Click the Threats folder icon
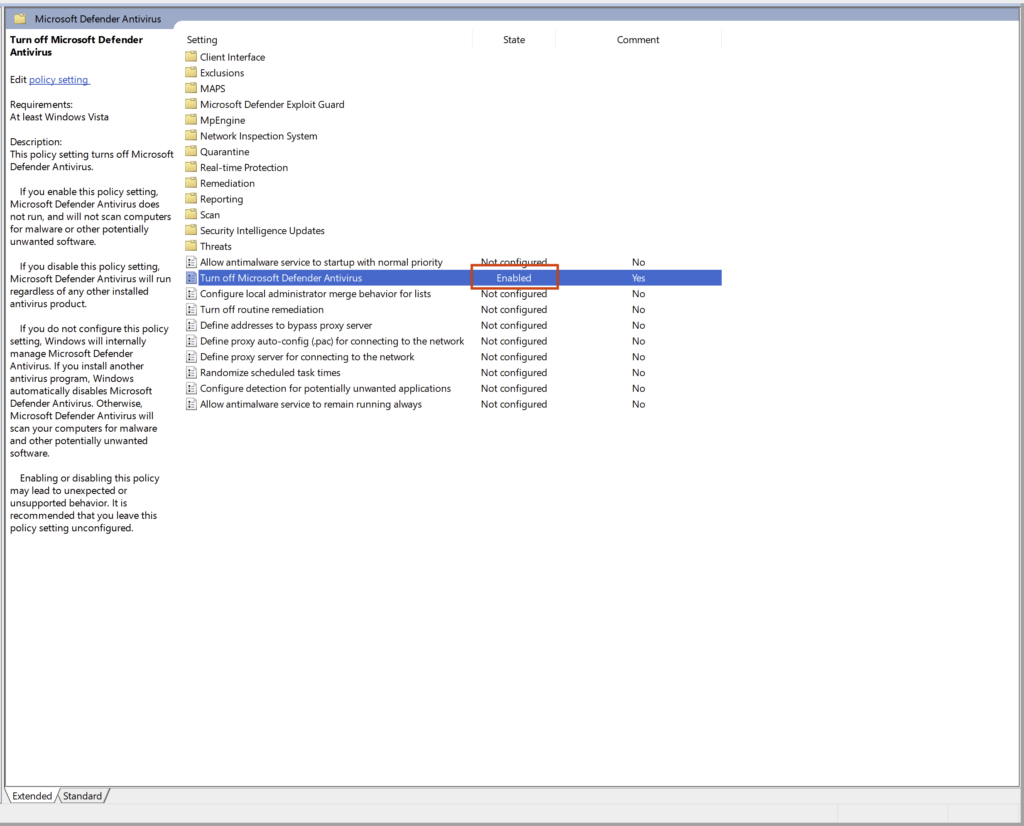Image resolution: width=1024 pixels, height=826 pixels. [191, 246]
